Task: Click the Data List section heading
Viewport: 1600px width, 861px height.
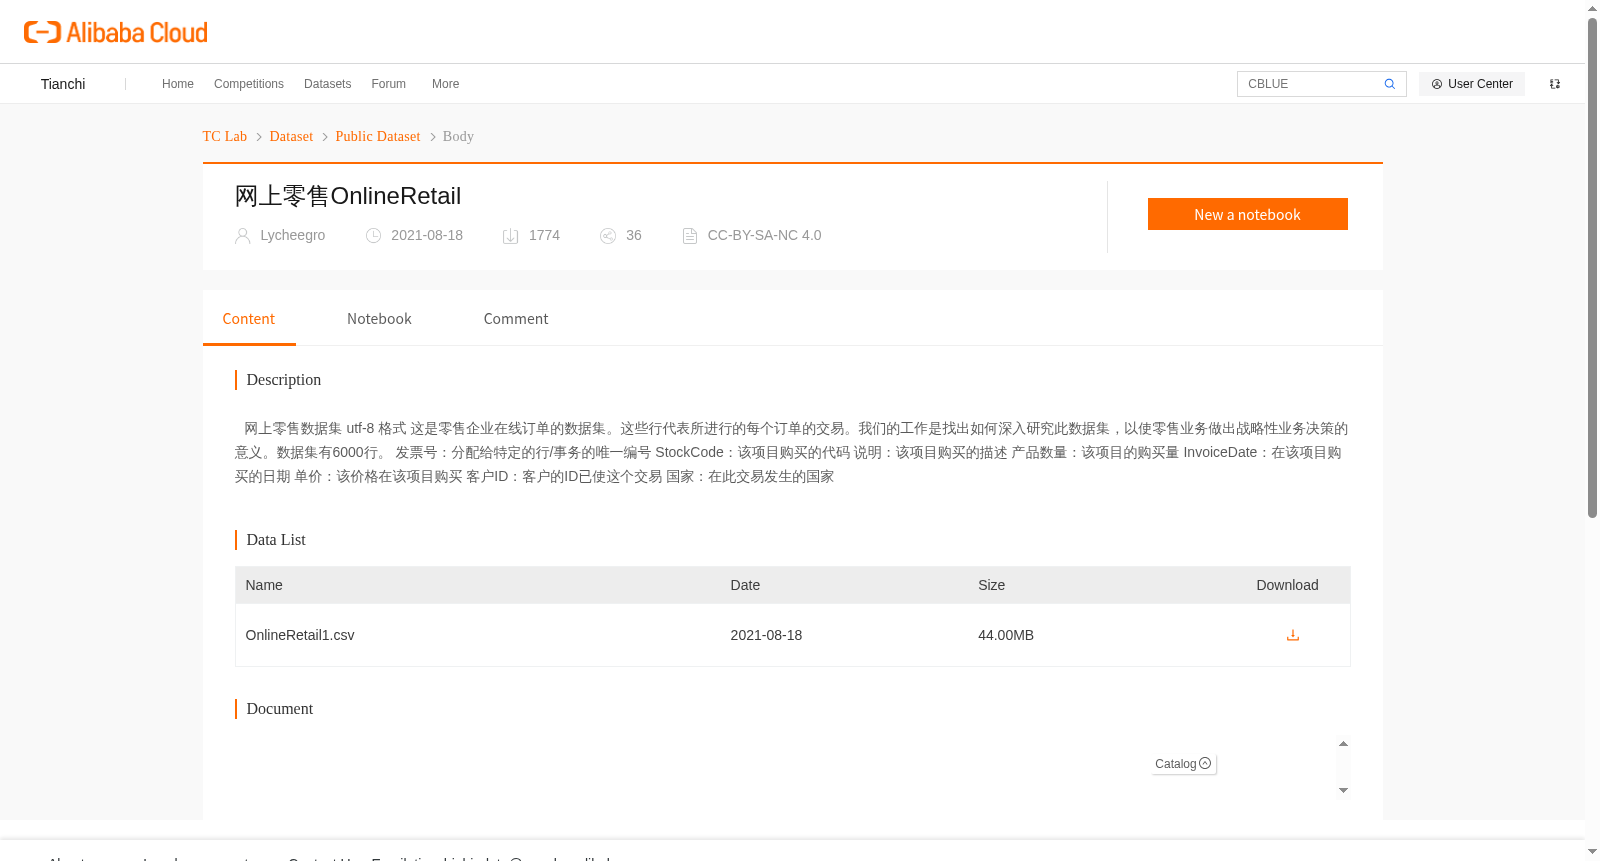Action: [276, 540]
